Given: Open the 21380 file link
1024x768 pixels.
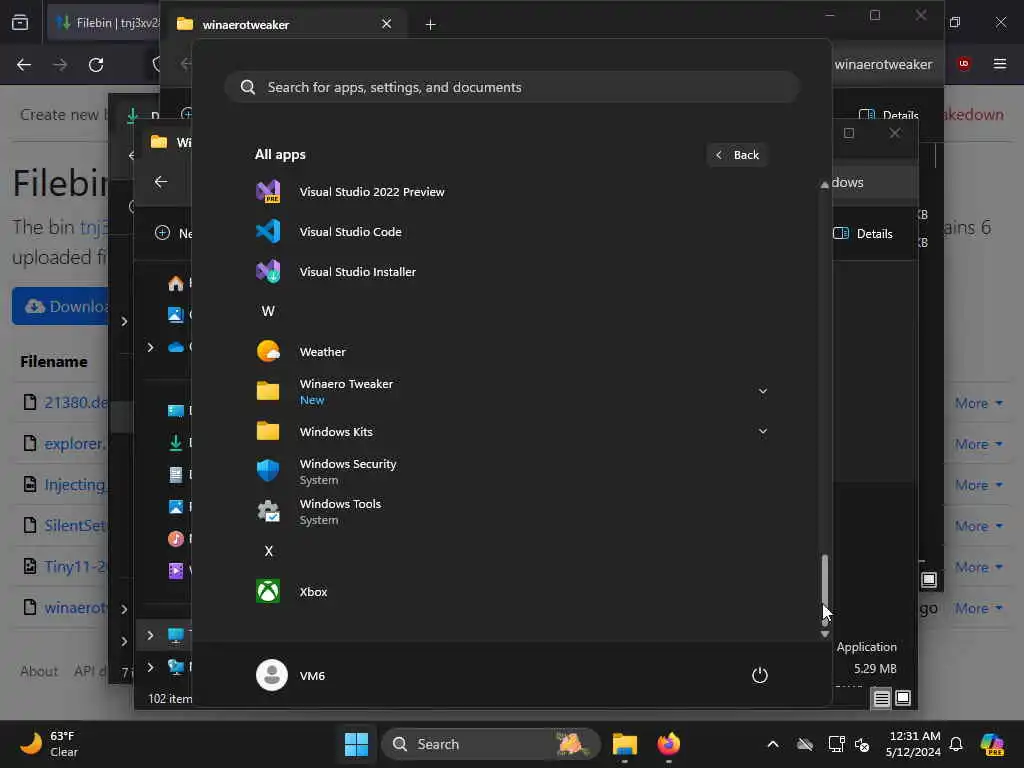Looking at the screenshot, I should pyautogui.click(x=76, y=402).
